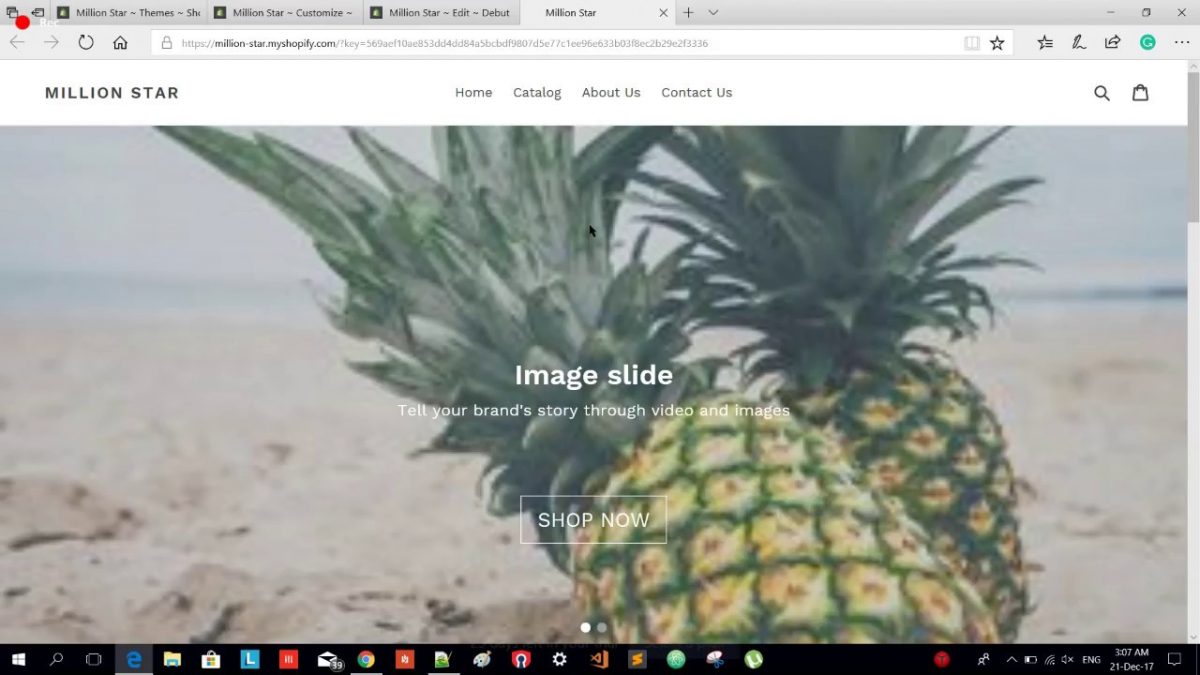Open the Favorites hub icon
The width and height of the screenshot is (1200, 675).
(1045, 43)
